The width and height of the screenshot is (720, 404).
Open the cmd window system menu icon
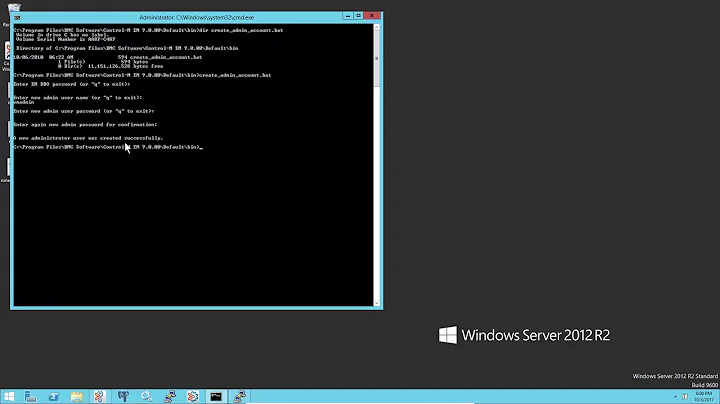(17, 17)
